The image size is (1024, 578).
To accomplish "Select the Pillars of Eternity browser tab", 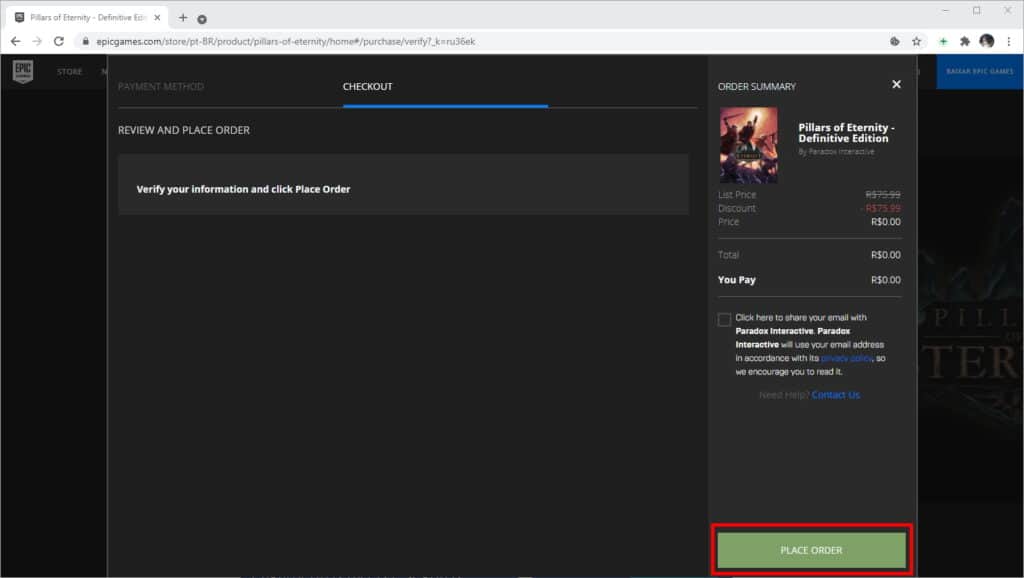I will coord(86,18).
